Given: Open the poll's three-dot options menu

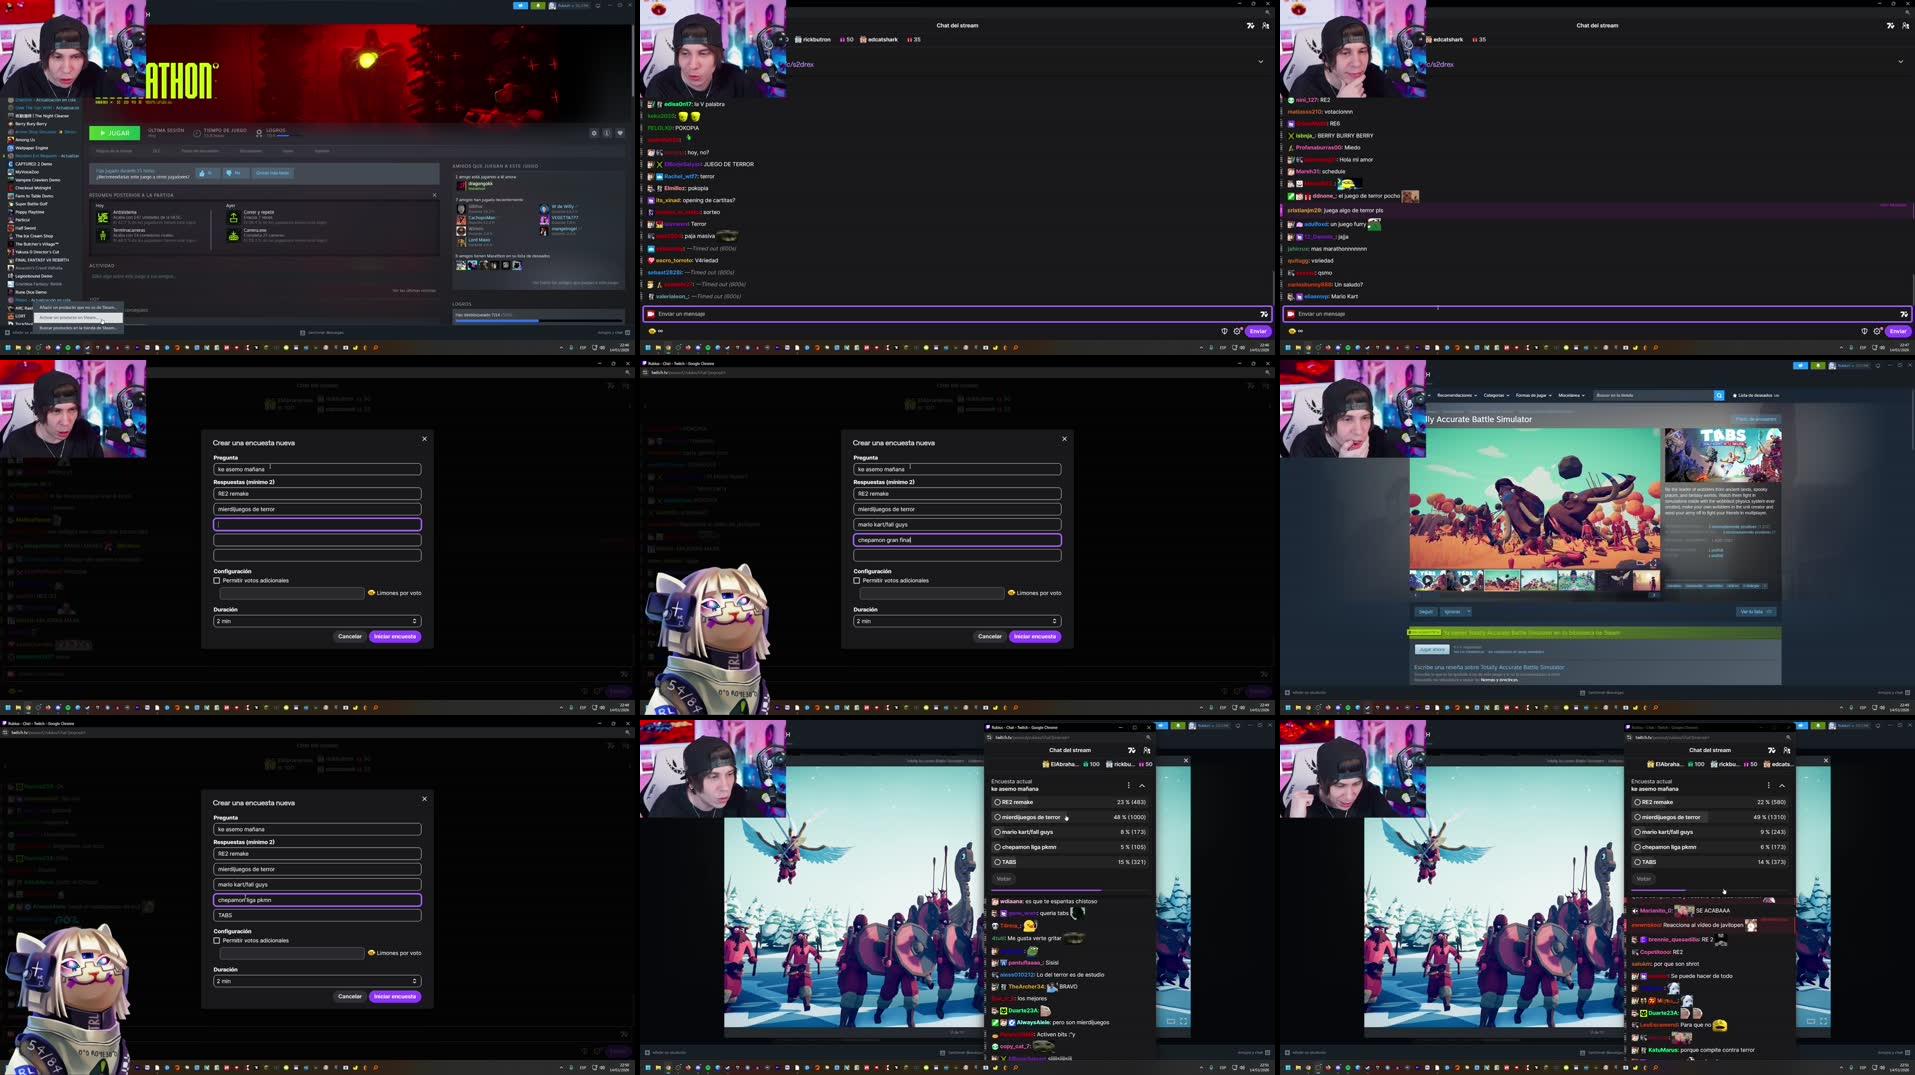Looking at the screenshot, I should pos(1129,786).
